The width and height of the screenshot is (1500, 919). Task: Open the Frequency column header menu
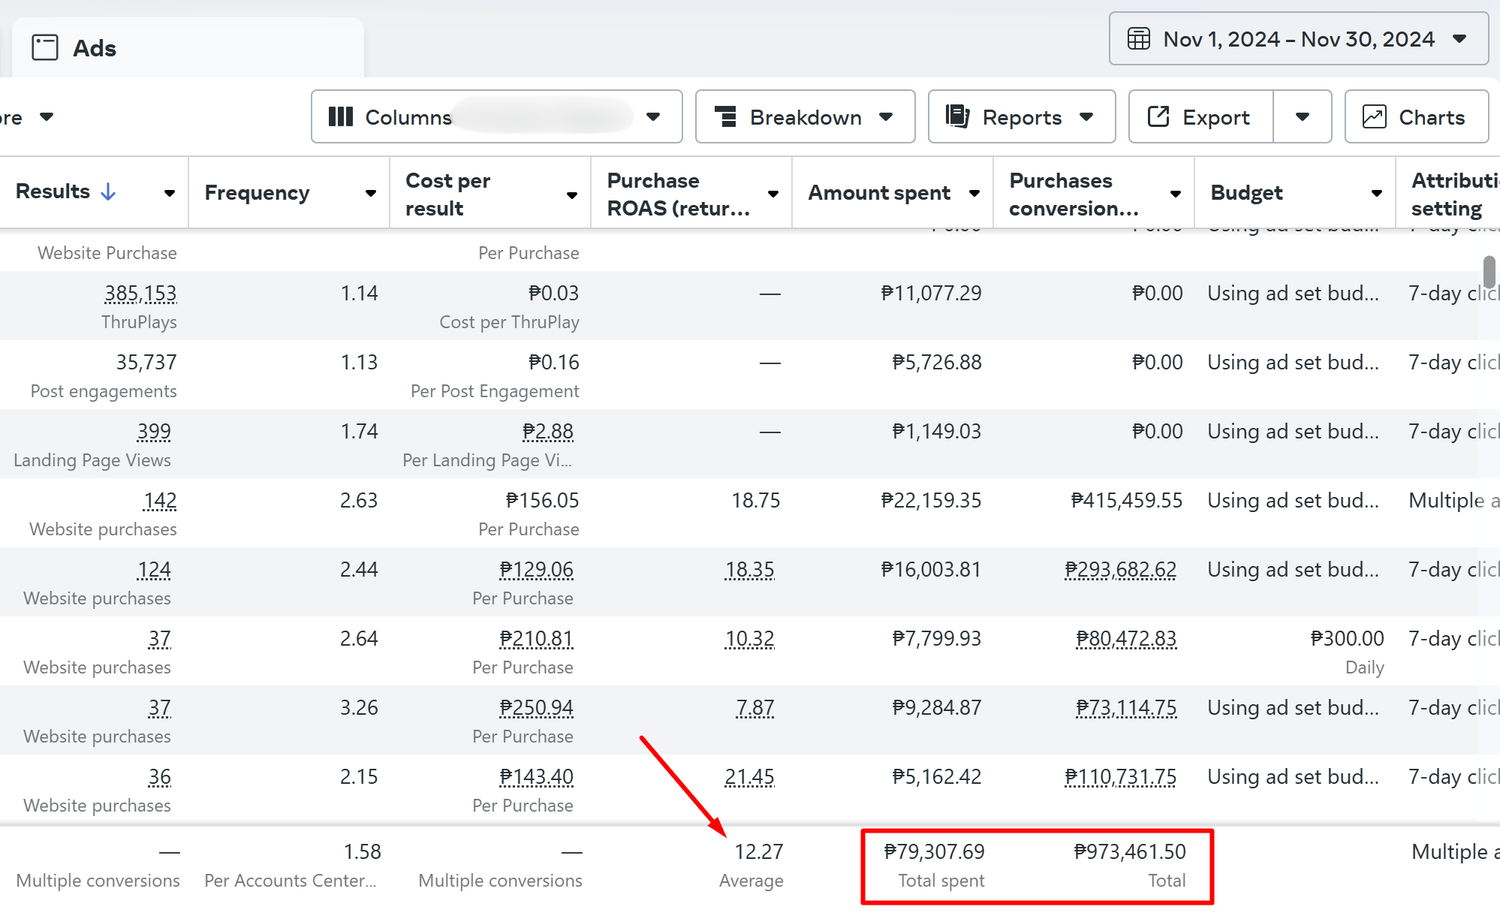pos(370,193)
